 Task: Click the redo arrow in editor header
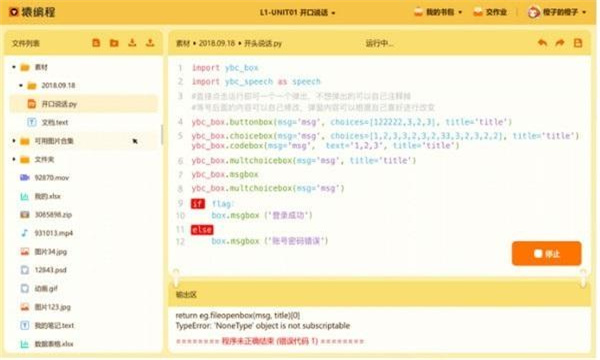click(560, 43)
